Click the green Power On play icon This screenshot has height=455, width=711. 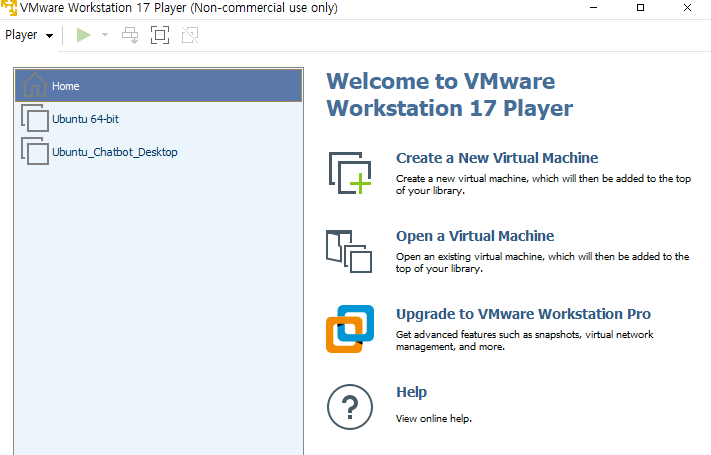point(83,35)
